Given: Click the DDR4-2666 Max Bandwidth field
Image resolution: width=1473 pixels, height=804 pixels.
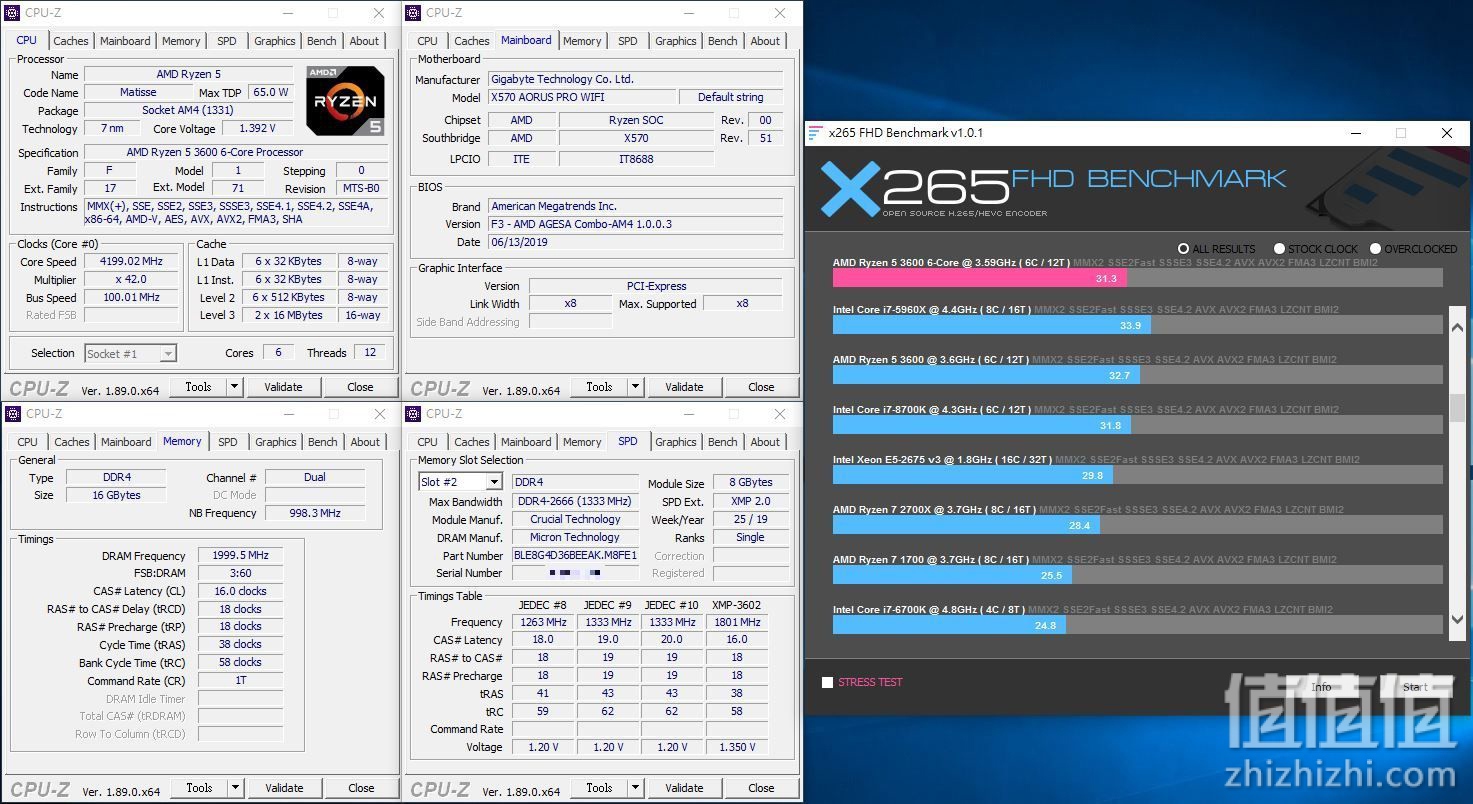Looking at the screenshot, I should 575,501.
